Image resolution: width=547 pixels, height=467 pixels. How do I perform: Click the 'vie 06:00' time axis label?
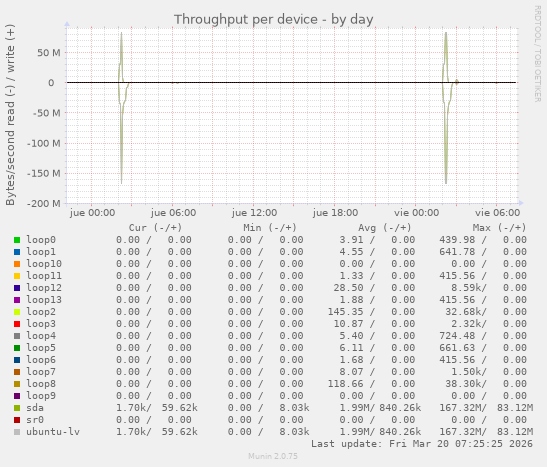497,213
